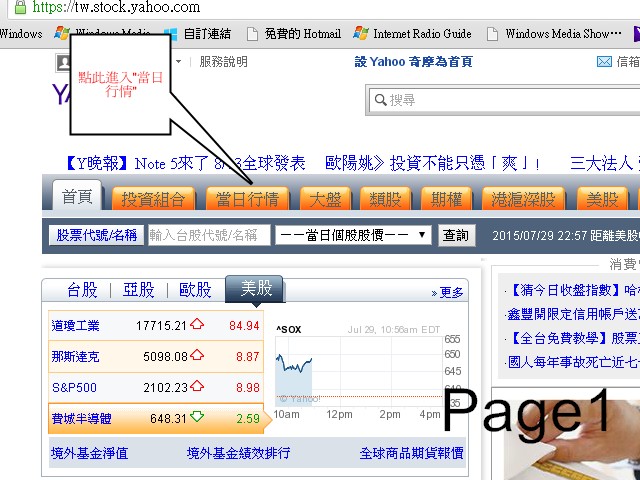640x480 pixels.
Task: Click the user avatar icon at top left
Action: [x=63, y=62]
